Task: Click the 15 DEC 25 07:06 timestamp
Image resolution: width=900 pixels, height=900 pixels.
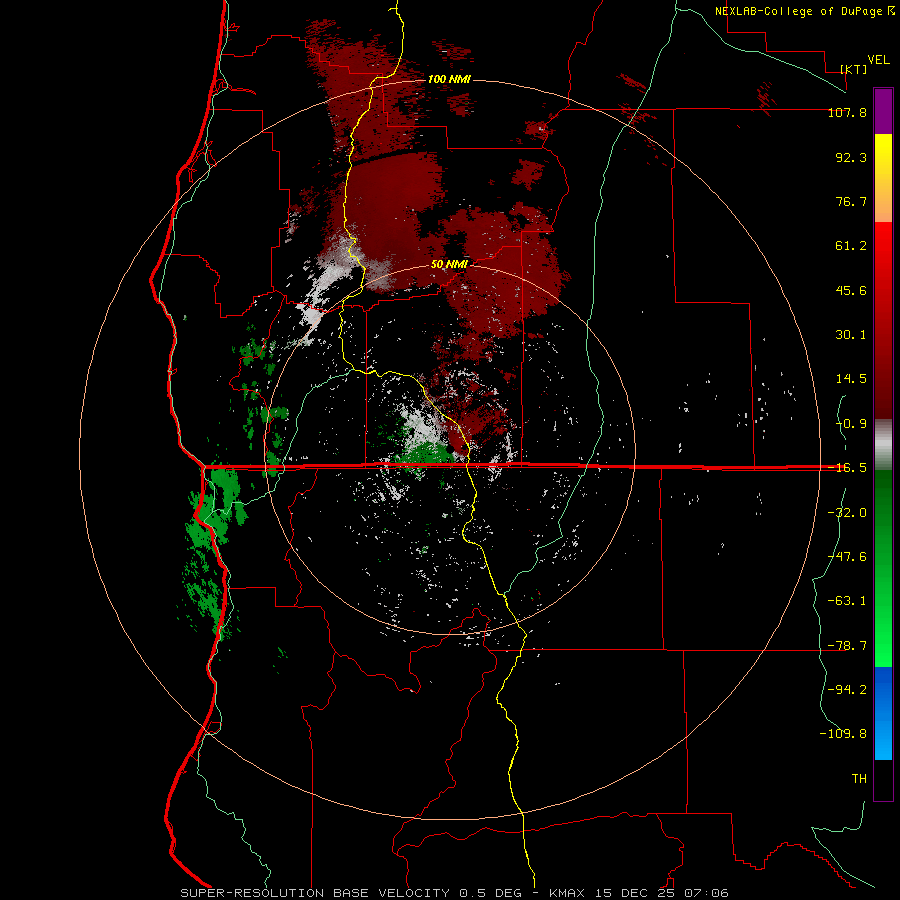Action: point(662,893)
